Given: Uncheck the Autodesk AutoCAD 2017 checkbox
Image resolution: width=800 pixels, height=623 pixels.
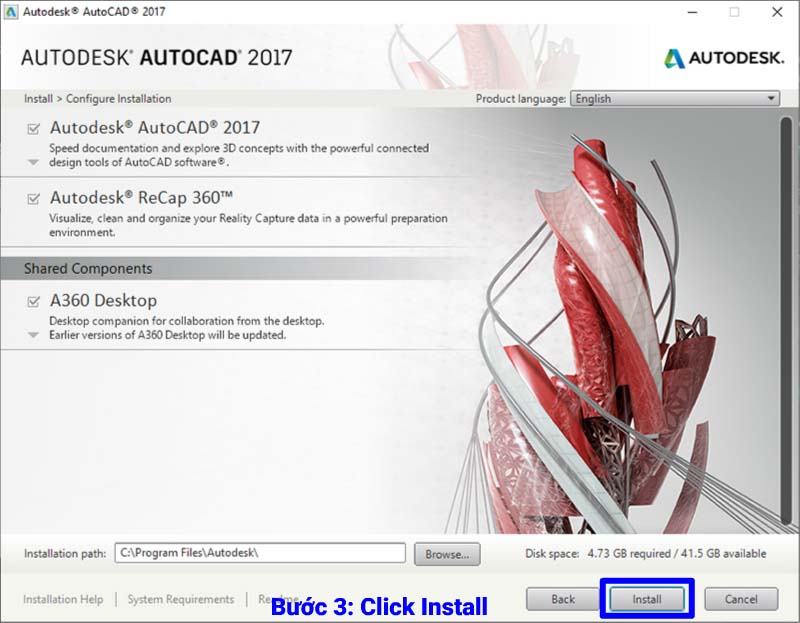Looking at the screenshot, I should click(x=33, y=129).
